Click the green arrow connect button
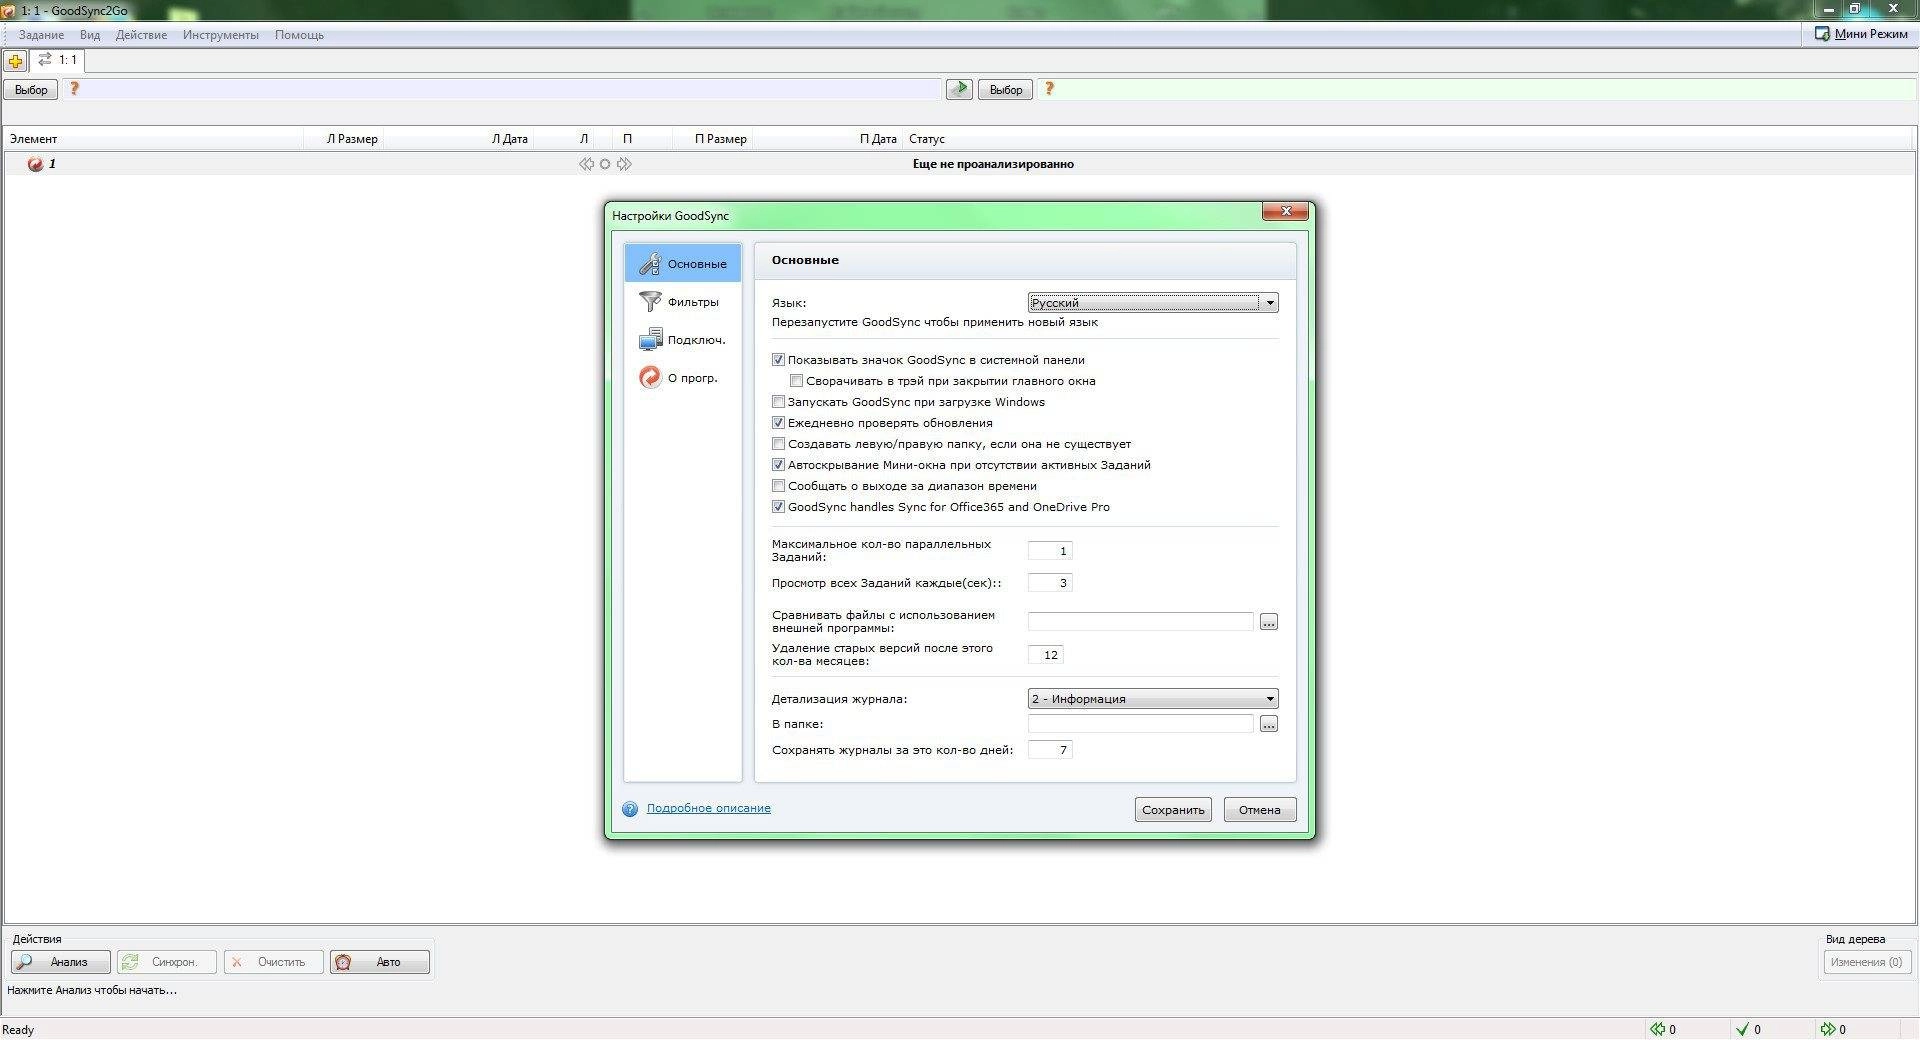Viewport: 1920px width, 1040px height. (x=959, y=89)
